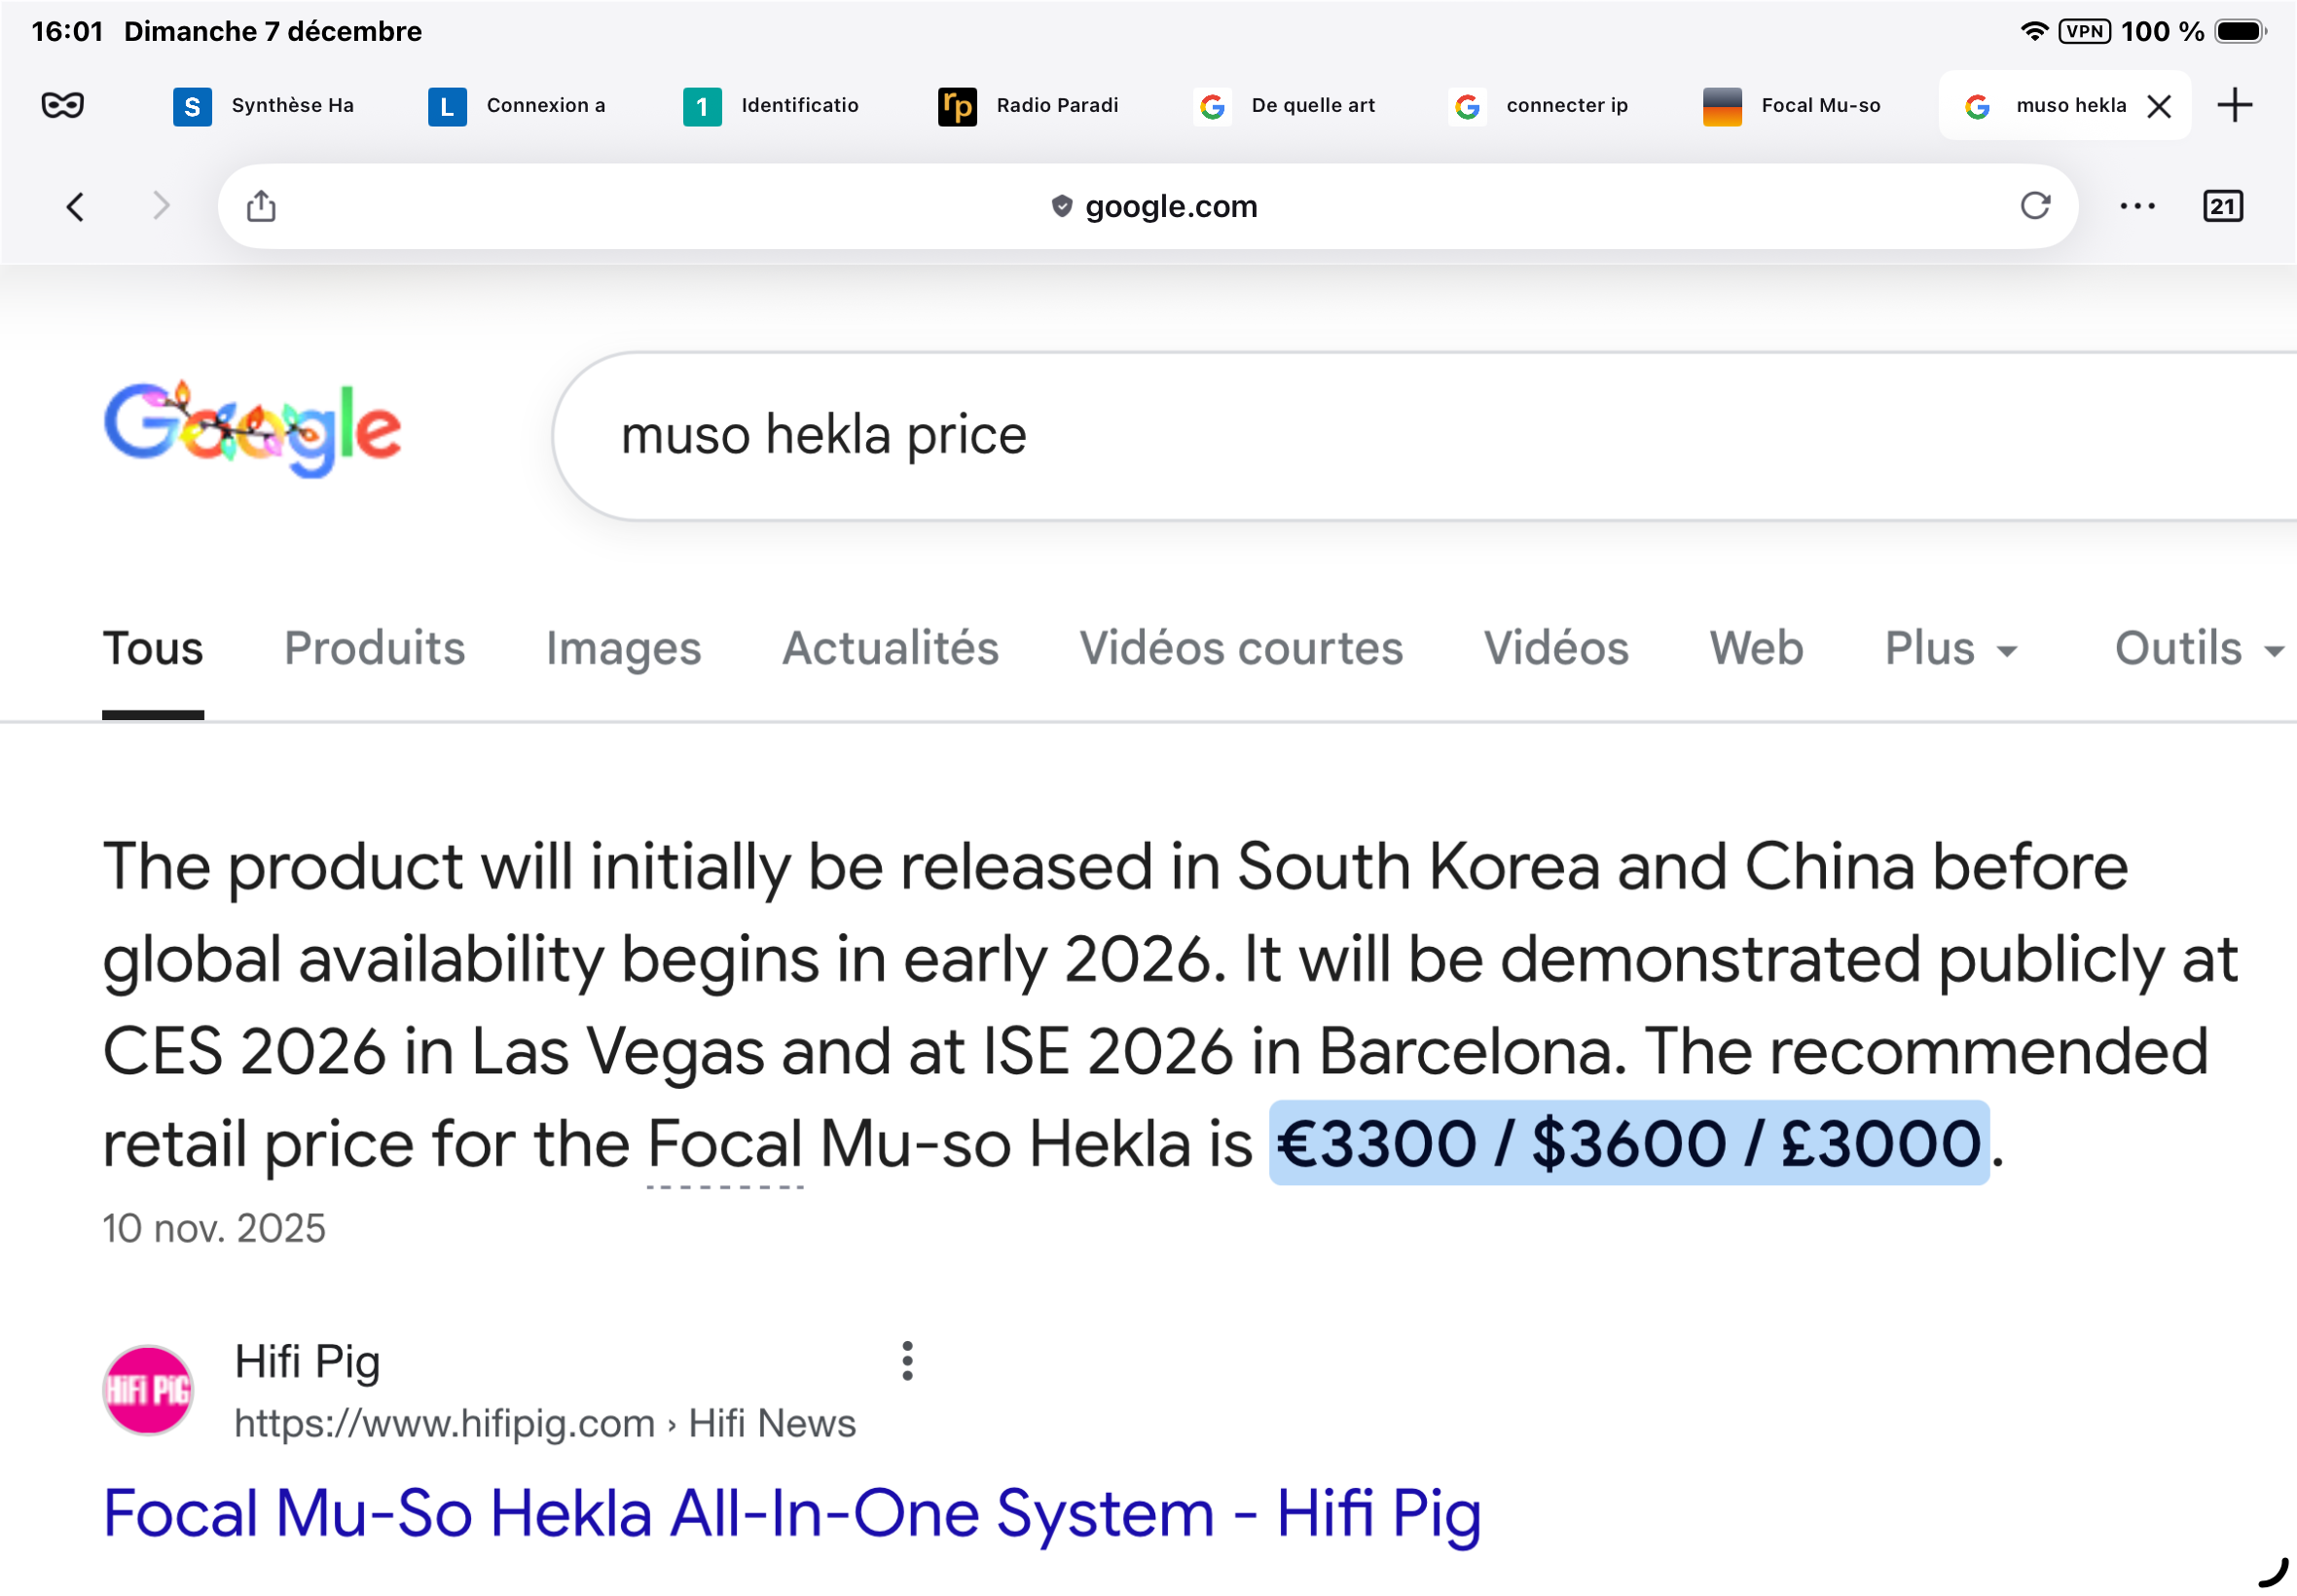Click the muso hekla price search field
This screenshot has height=1596, width=2297.
click(x=1200, y=435)
